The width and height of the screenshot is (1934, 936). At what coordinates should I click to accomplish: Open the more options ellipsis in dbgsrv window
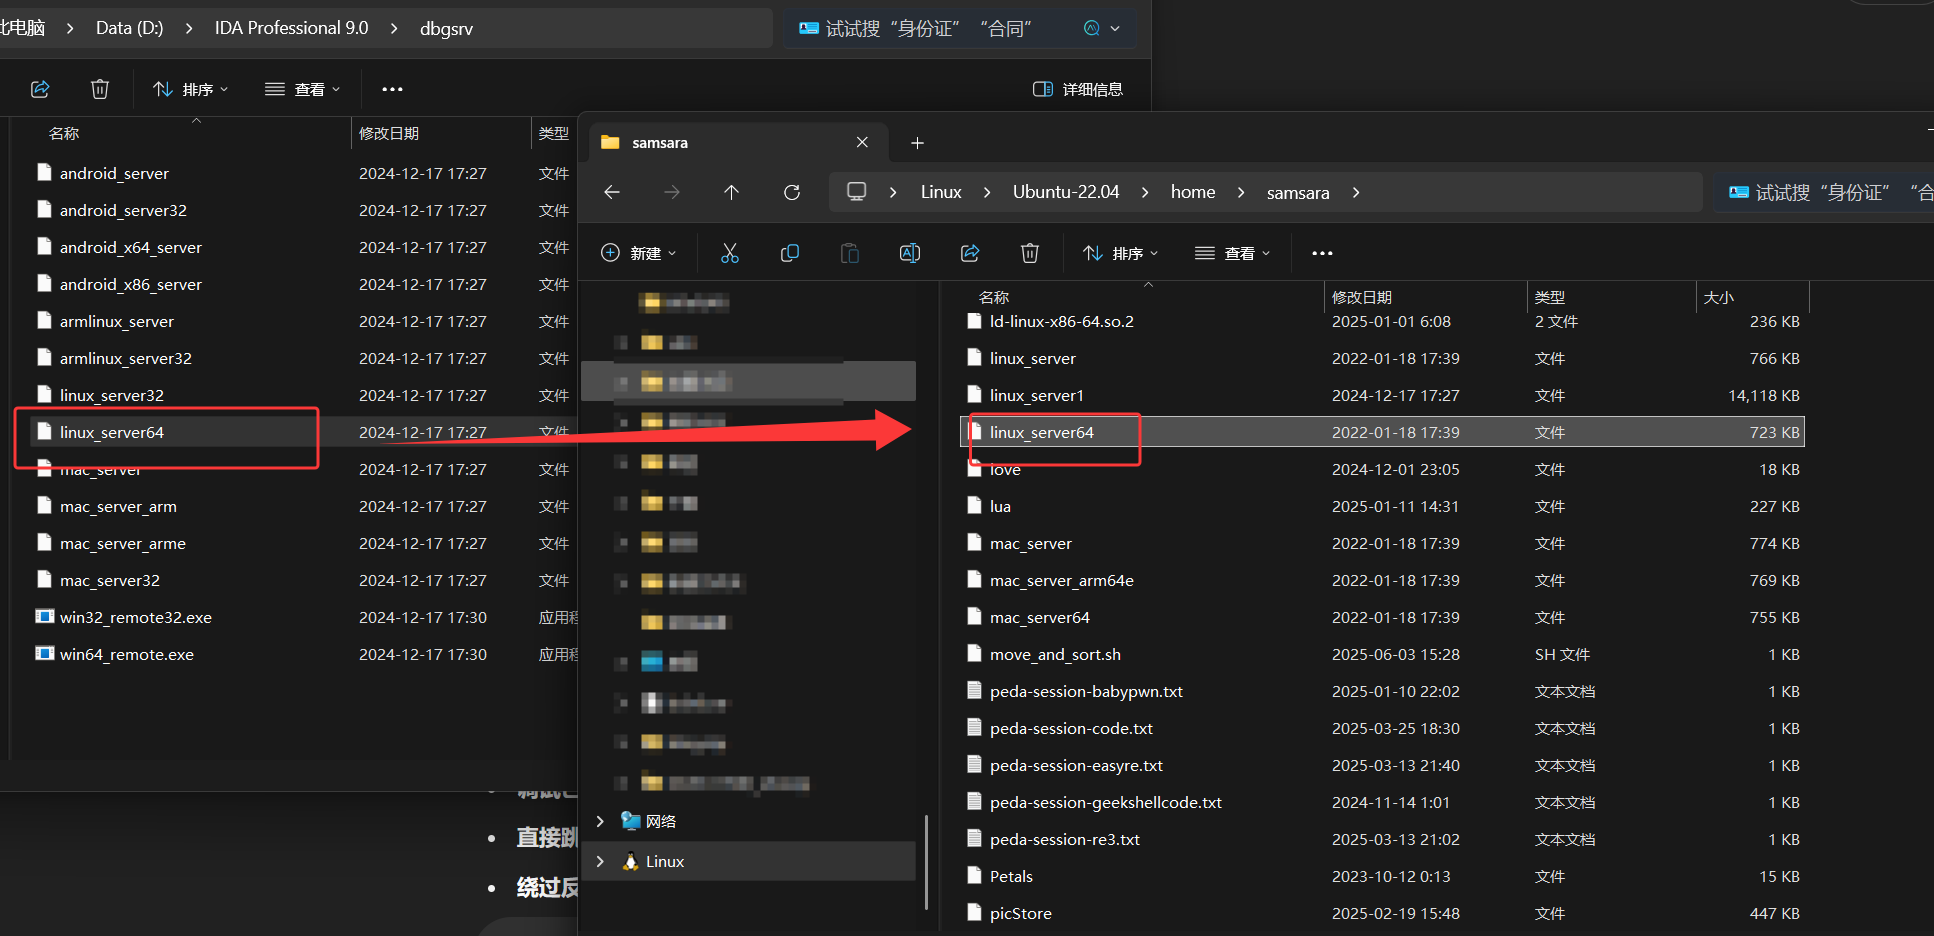coord(392,89)
